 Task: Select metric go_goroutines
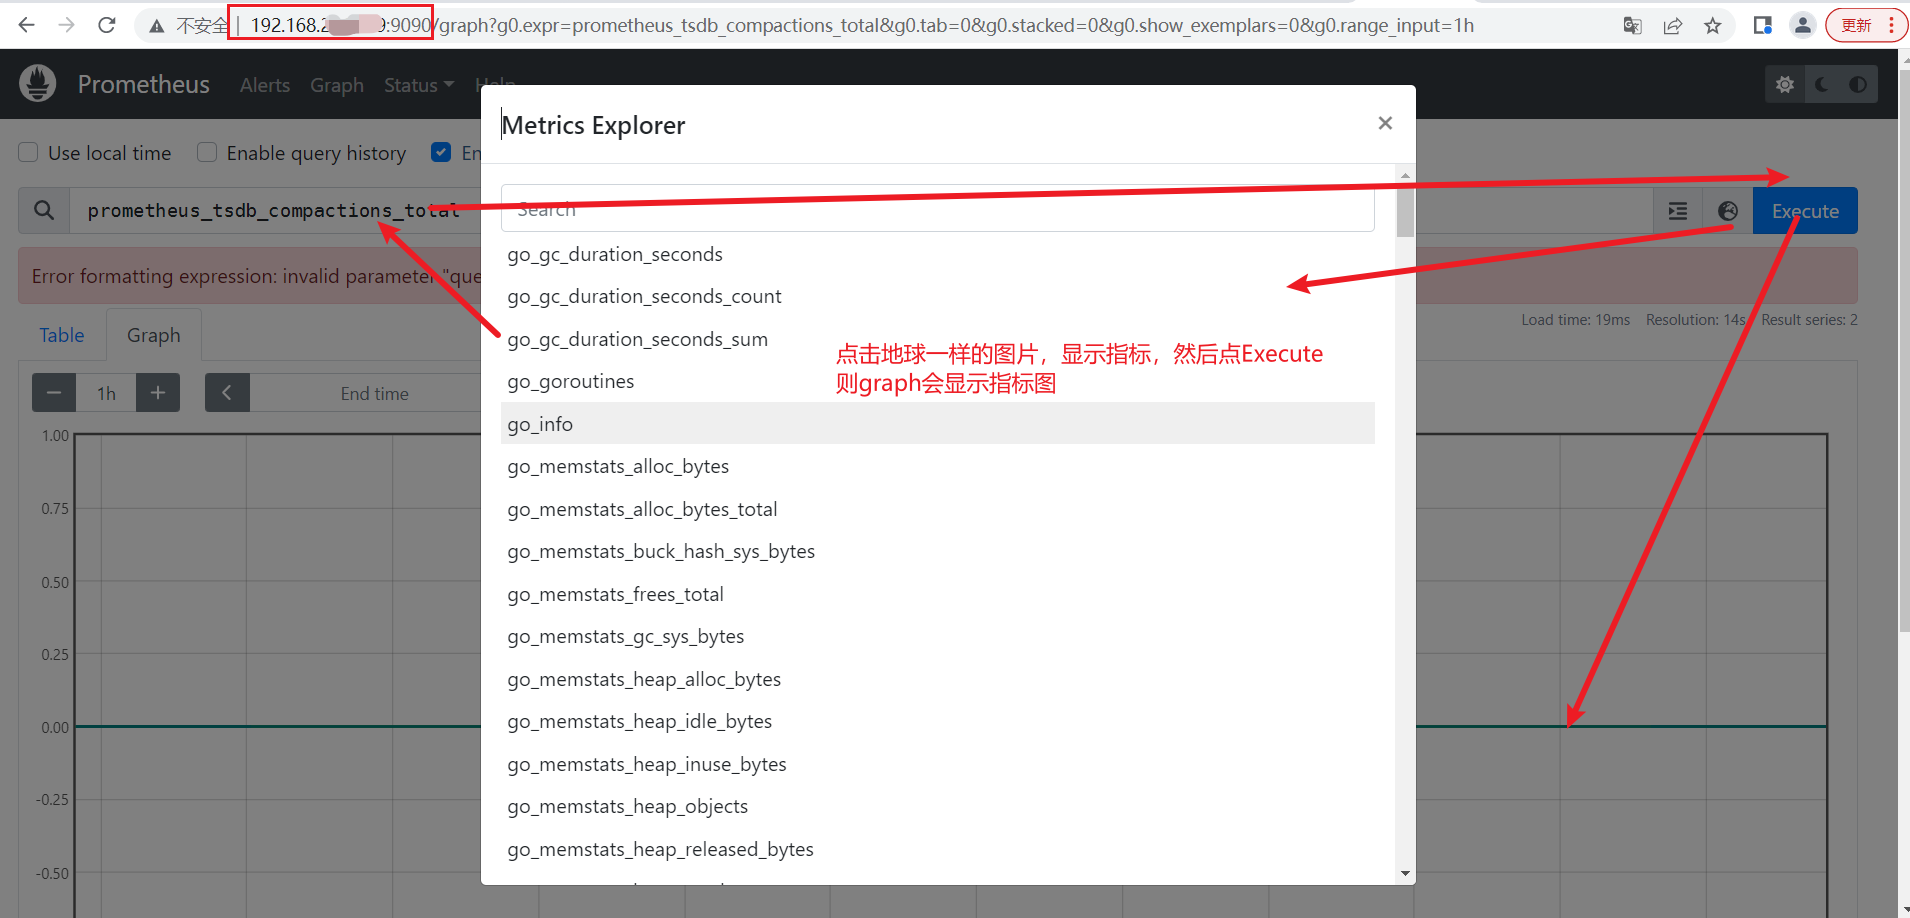coord(938,381)
